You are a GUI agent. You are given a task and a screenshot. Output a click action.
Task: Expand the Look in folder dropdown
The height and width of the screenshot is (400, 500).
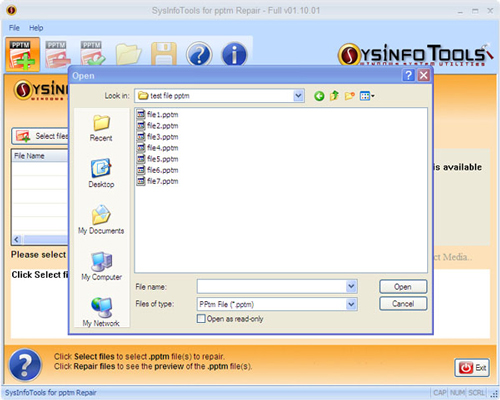[298, 96]
